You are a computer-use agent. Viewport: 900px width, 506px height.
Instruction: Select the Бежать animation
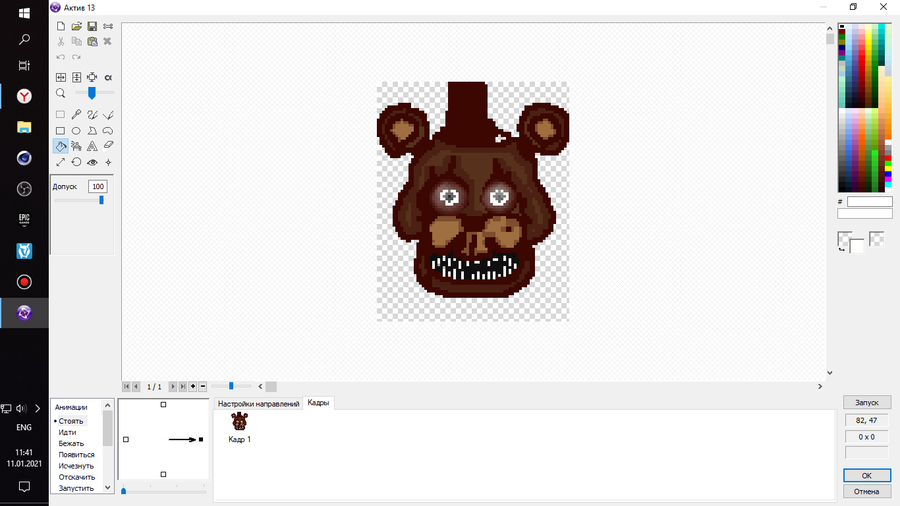[71, 443]
